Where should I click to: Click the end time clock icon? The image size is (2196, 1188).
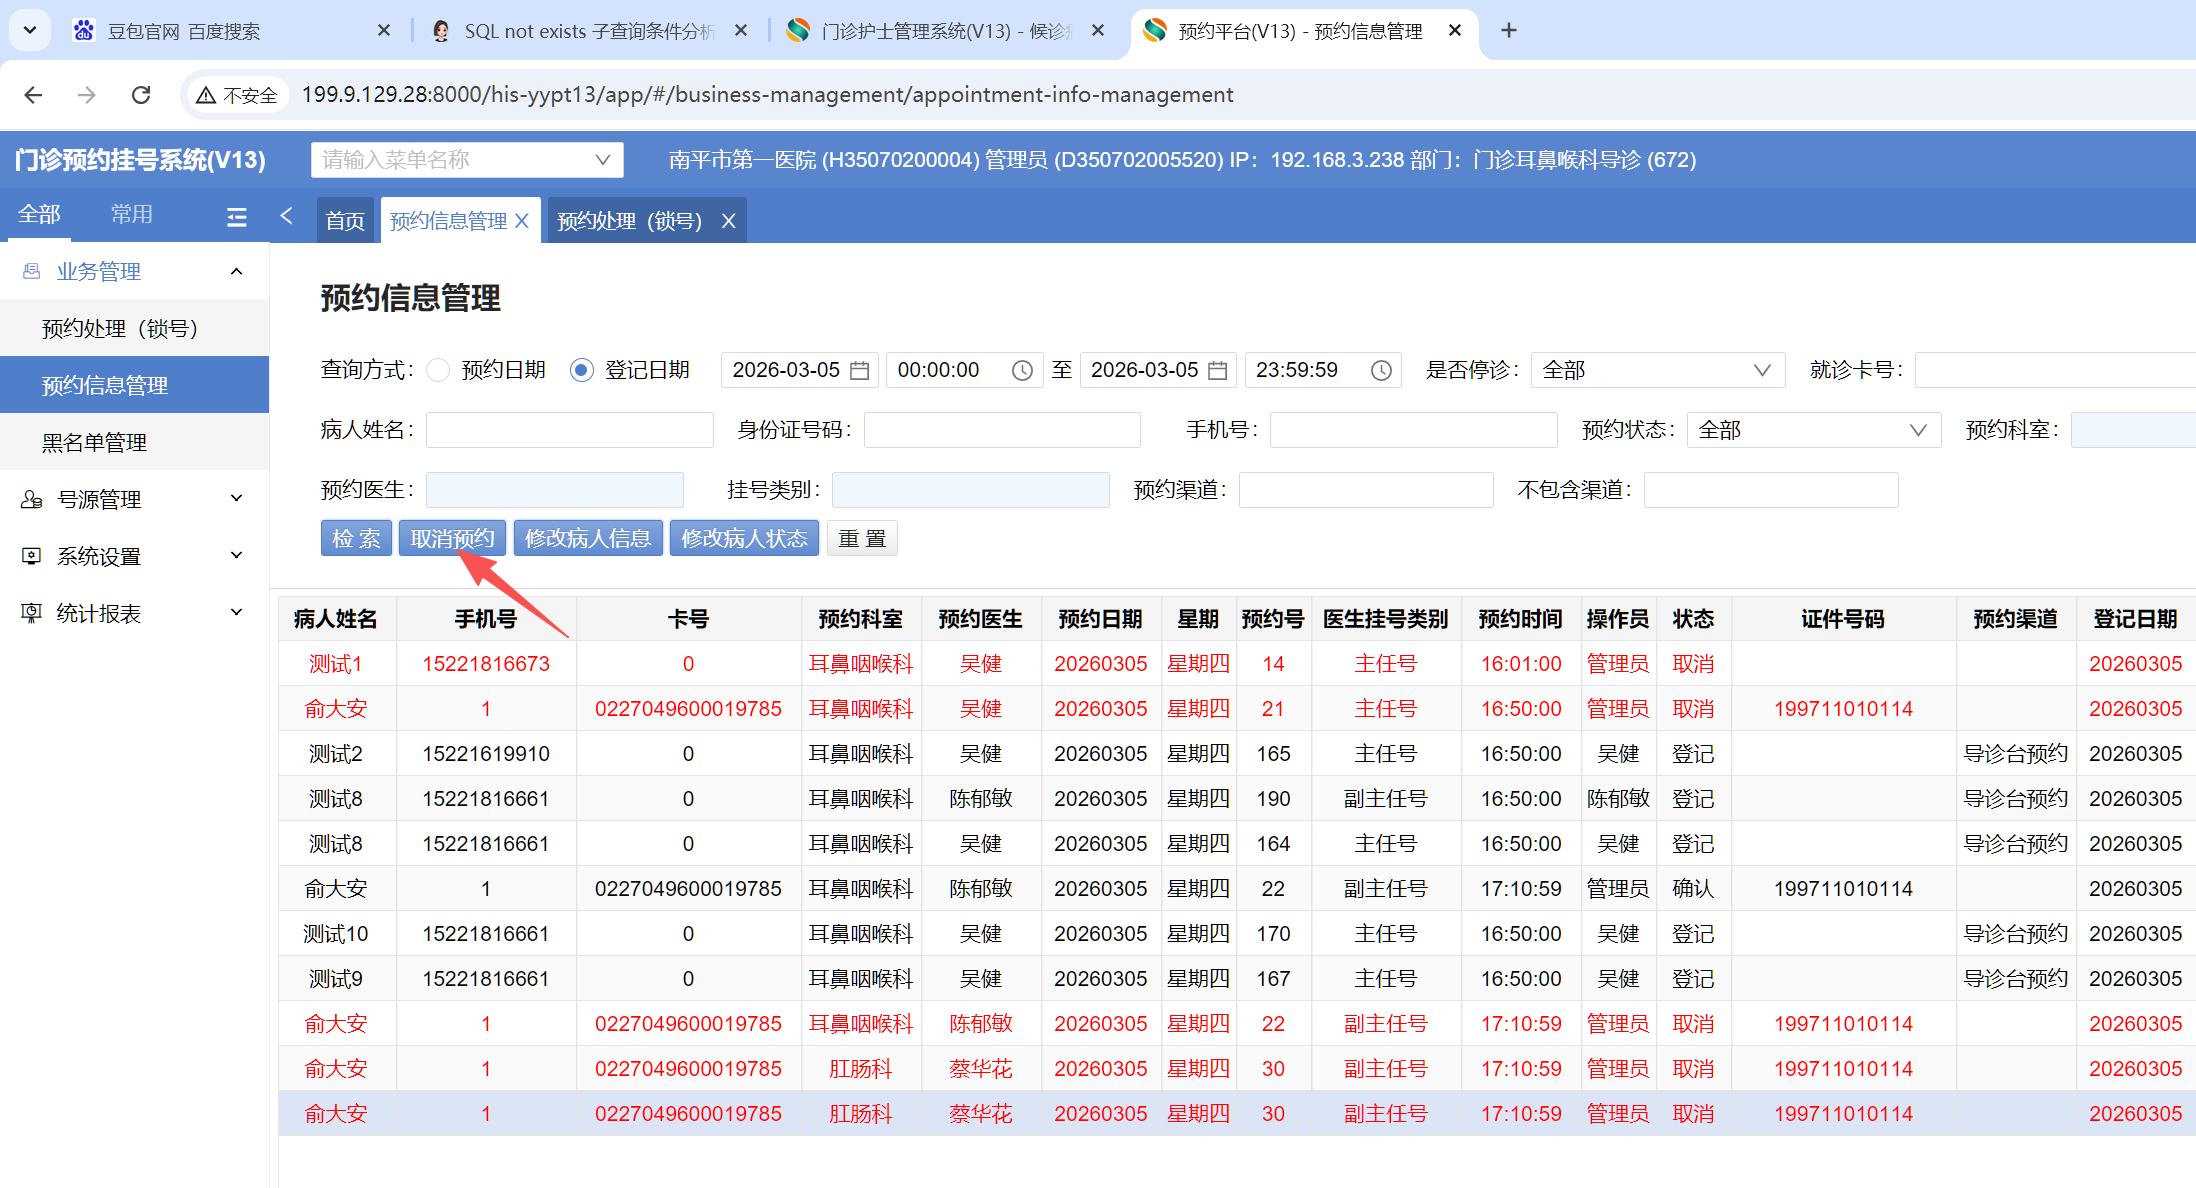click(x=1381, y=371)
